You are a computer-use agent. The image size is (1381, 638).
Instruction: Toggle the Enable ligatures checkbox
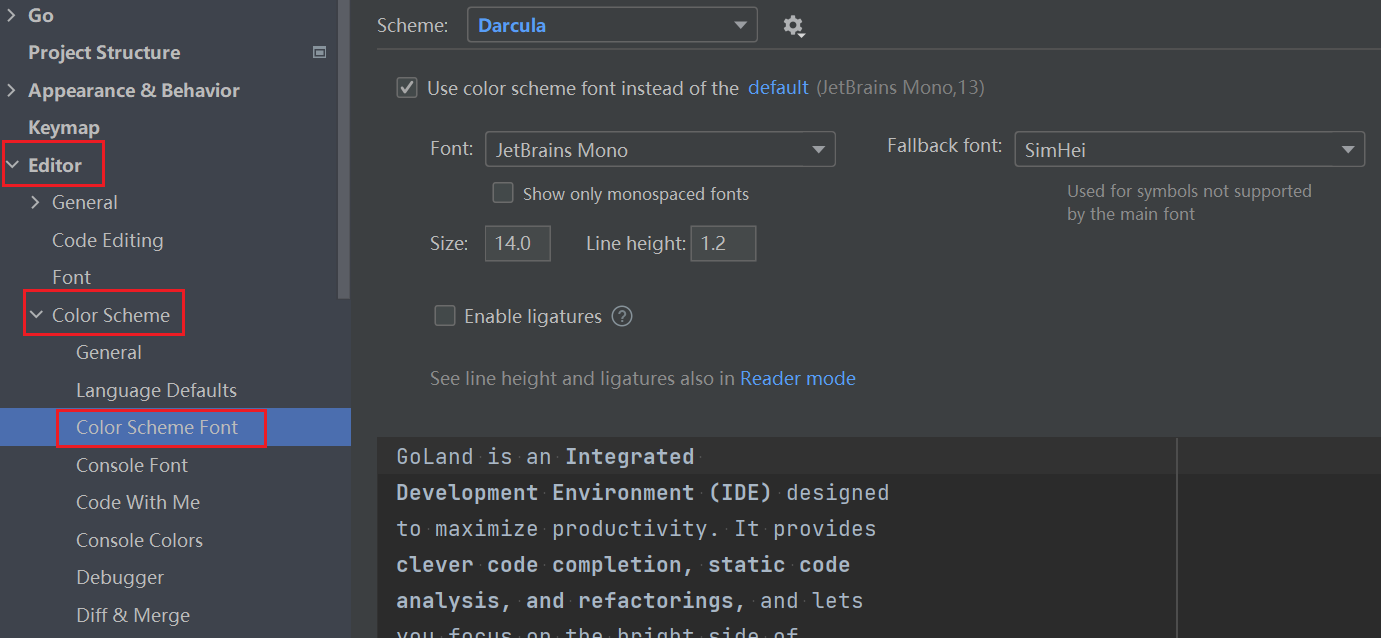pyautogui.click(x=445, y=315)
